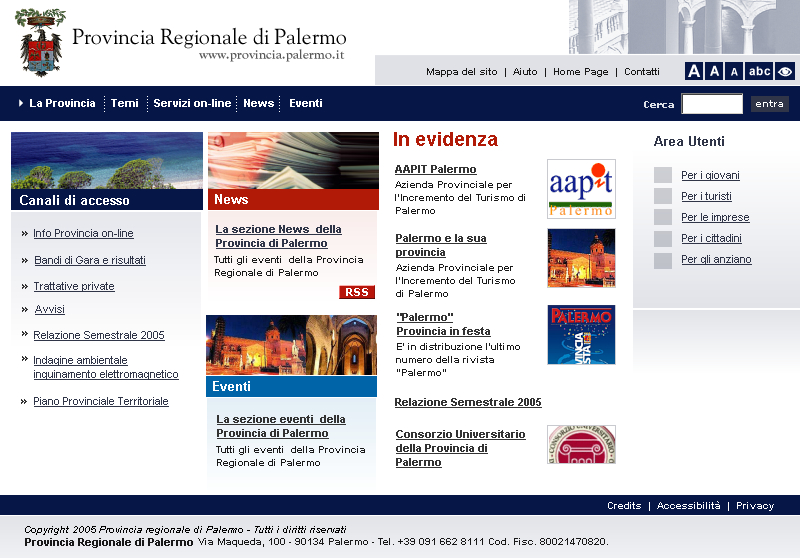Open the News menu item
Image resolution: width=800 pixels, height=558 pixels.
click(x=258, y=103)
